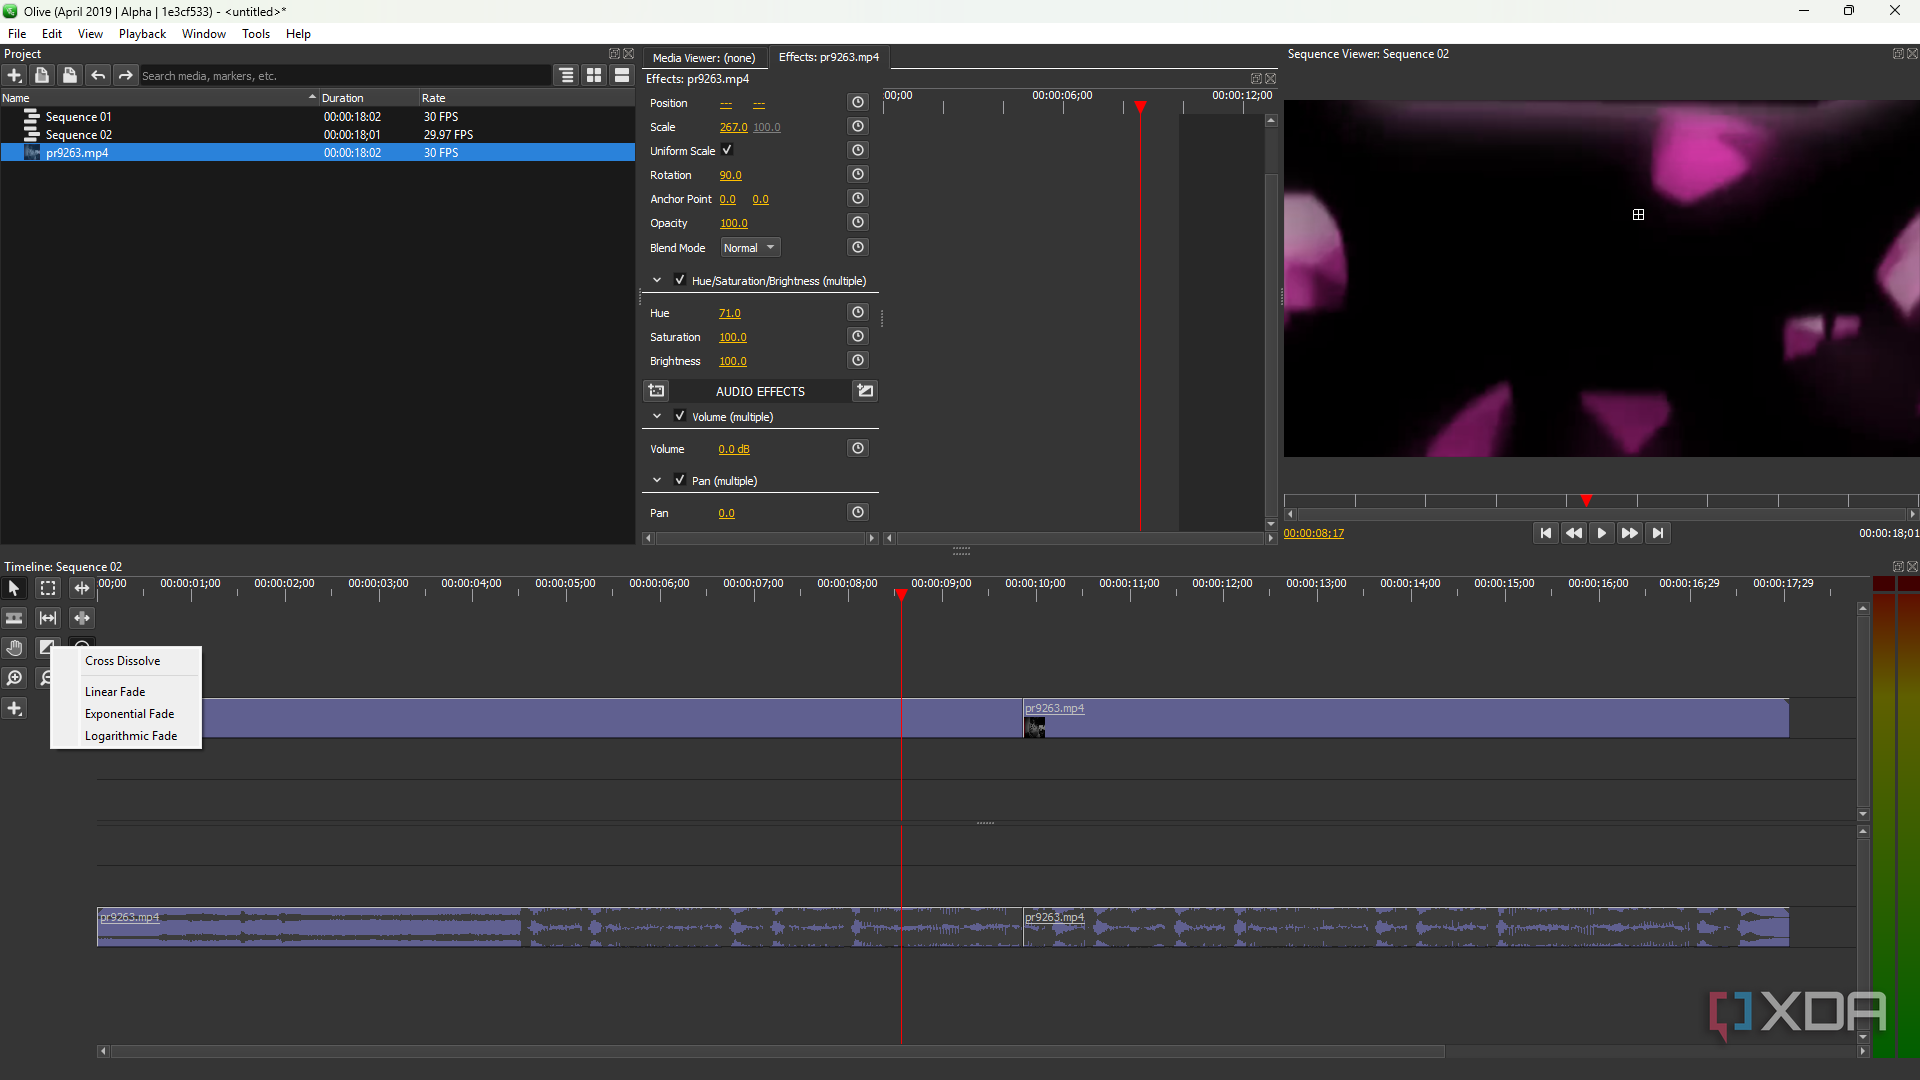This screenshot has width=1920, height=1080.
Task: Disable the Pan effect checkbox
Action: tap(680, 480)
